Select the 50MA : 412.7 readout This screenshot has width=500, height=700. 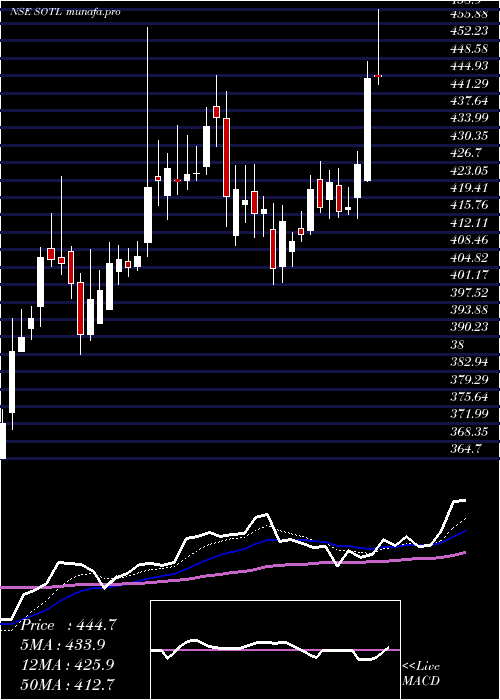[68, 684]
